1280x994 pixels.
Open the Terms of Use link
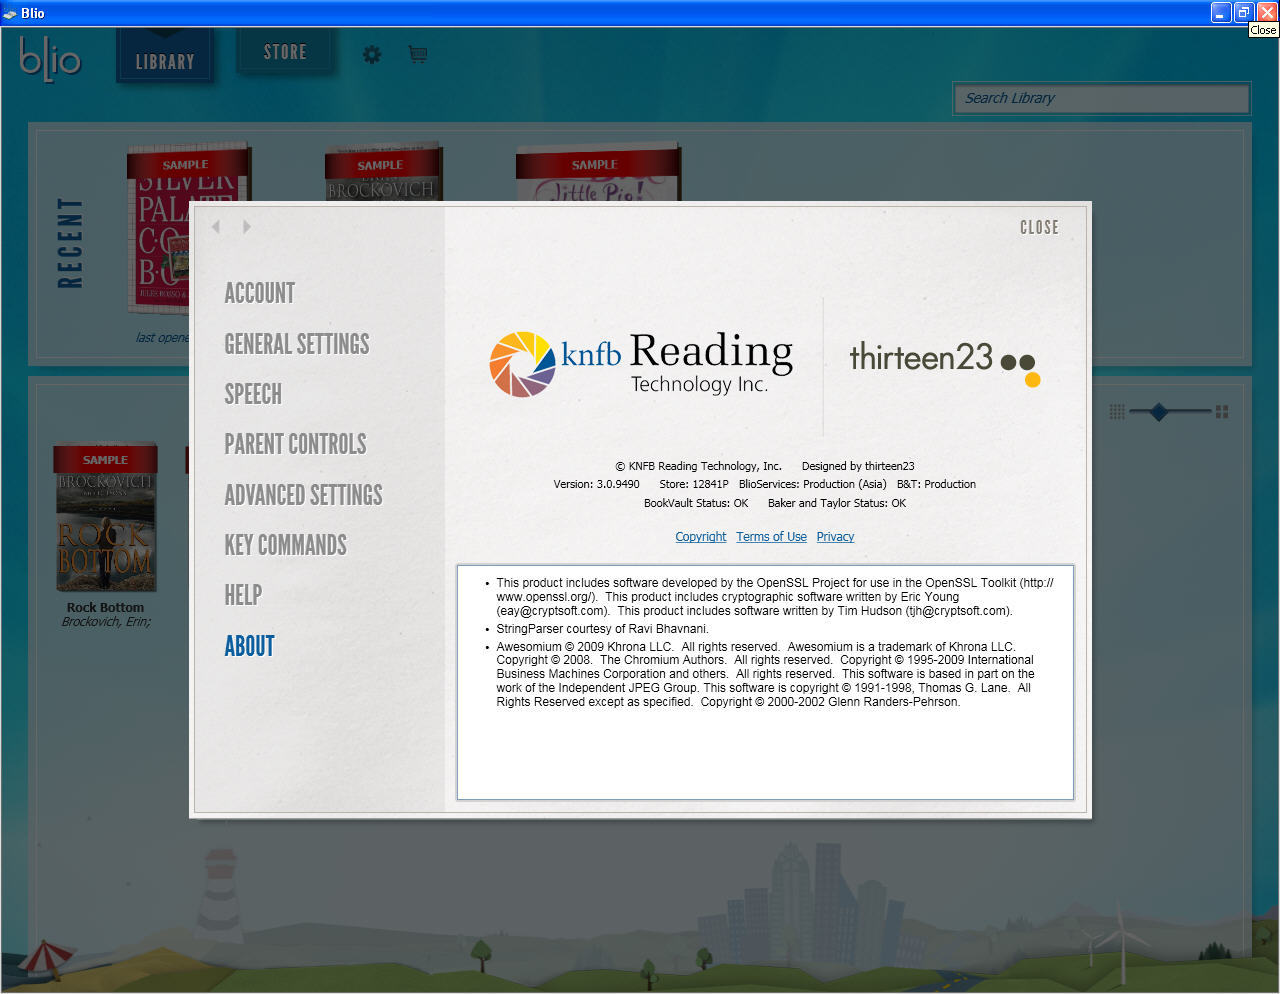pos(771,537)
